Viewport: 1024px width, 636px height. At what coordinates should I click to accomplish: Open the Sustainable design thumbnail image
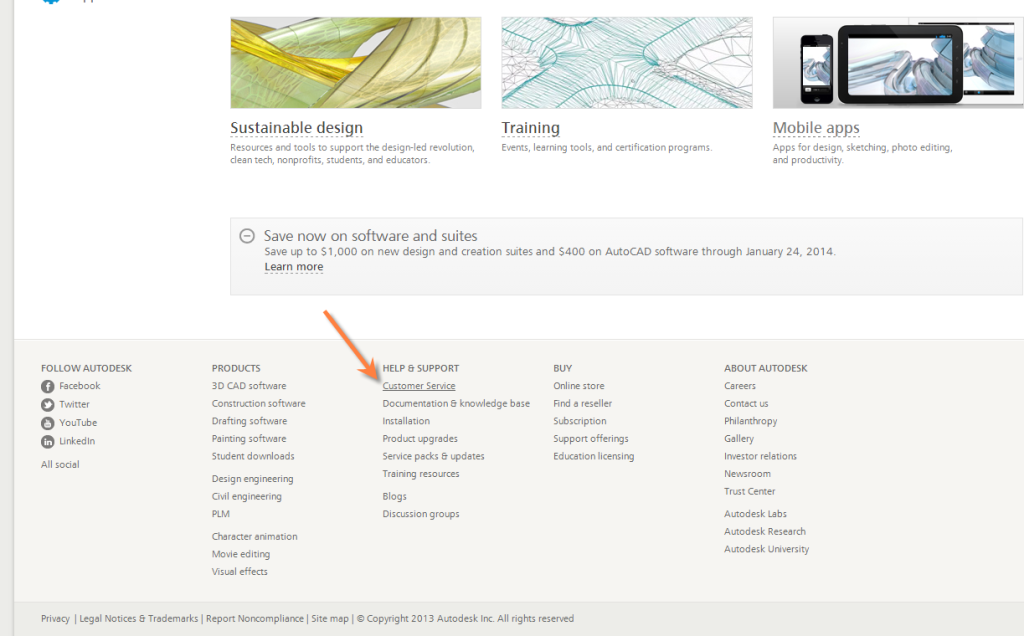[356, 63]
